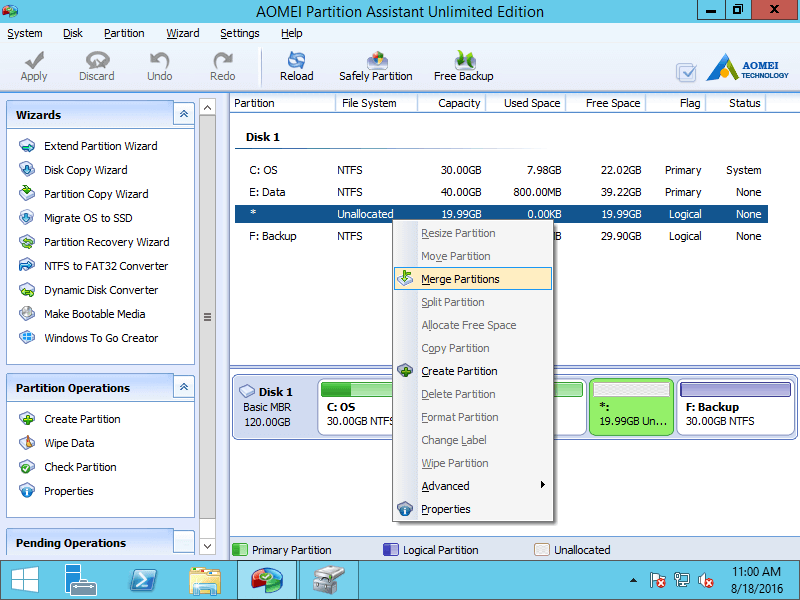Toggle the checkbox icon beside AOMEI logo
Image resolution: width=800 pixels, height=600 pixels.
686,72
